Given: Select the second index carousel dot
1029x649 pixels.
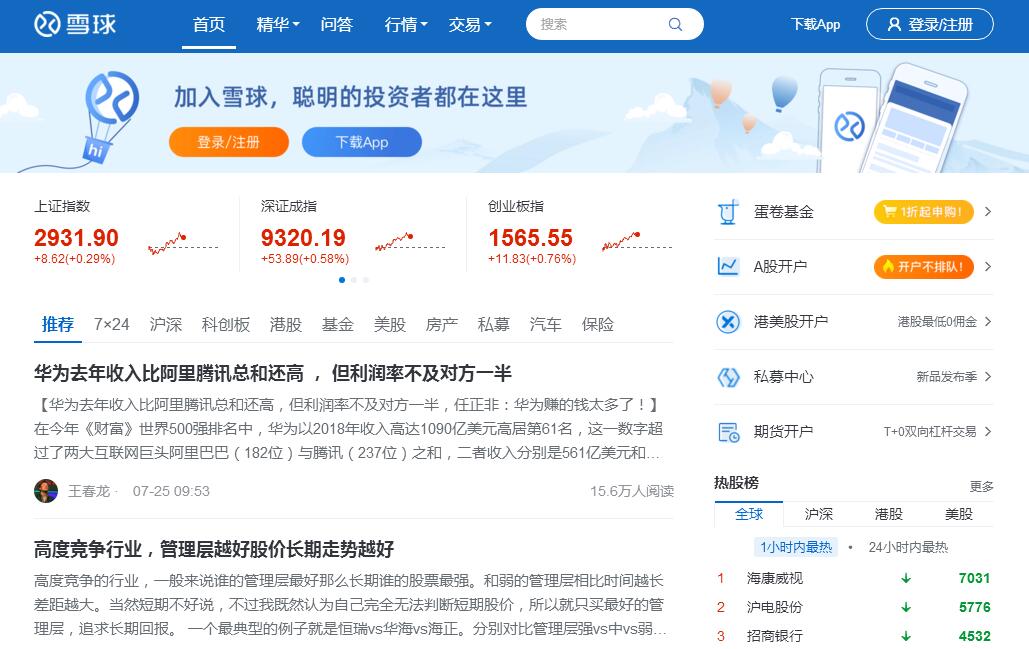Looking at the screenshot, I should pos(354,280).
